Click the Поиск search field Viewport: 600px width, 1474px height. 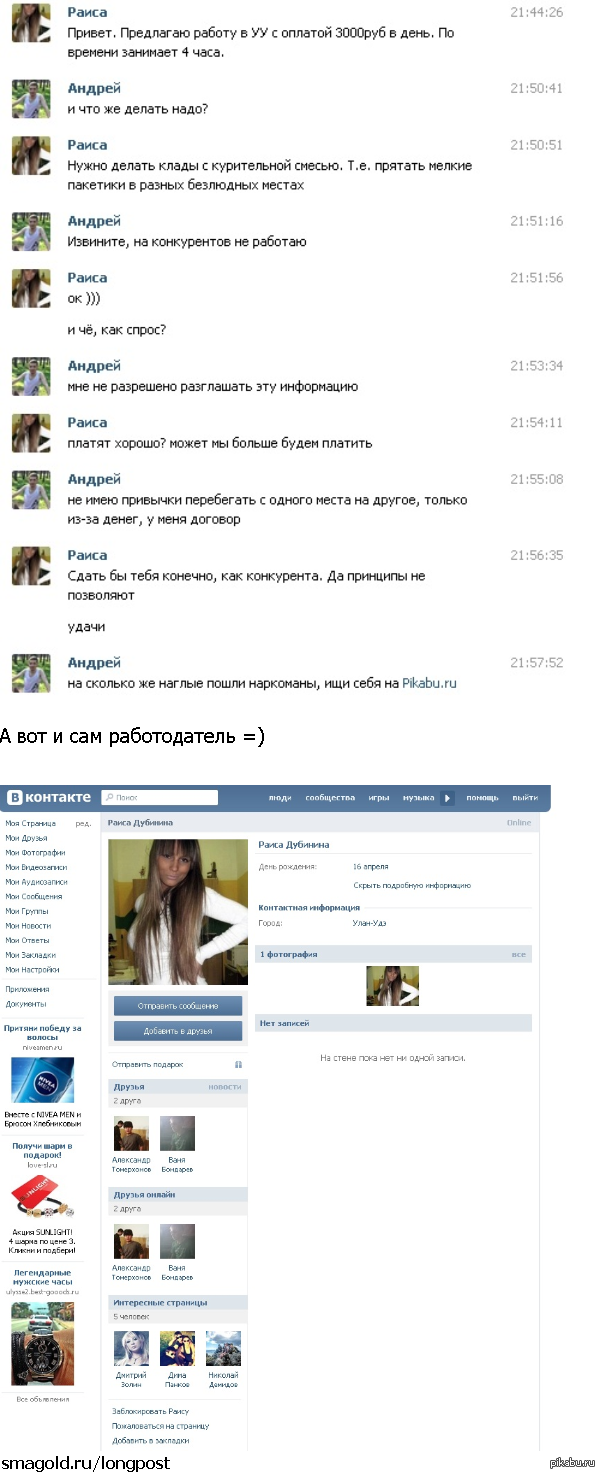click(x=165, y=797)
